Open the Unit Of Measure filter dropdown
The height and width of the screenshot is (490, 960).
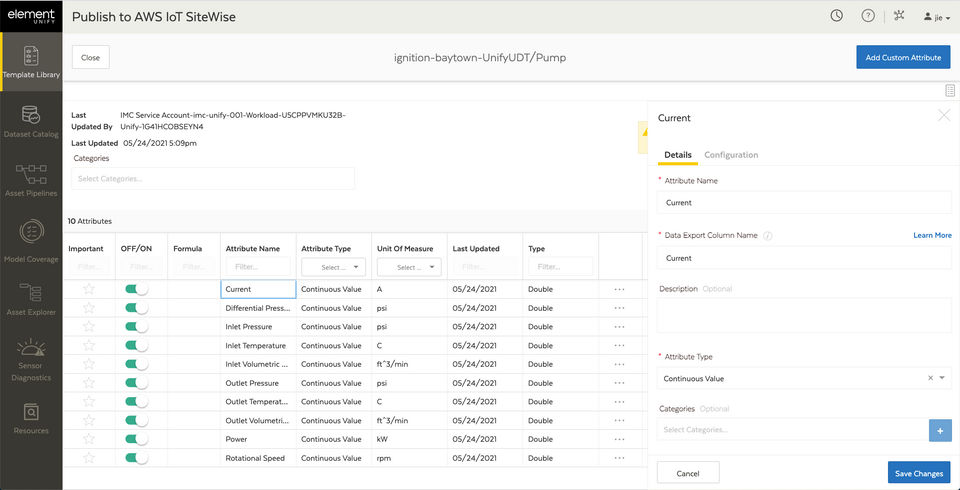coord(409,267)
